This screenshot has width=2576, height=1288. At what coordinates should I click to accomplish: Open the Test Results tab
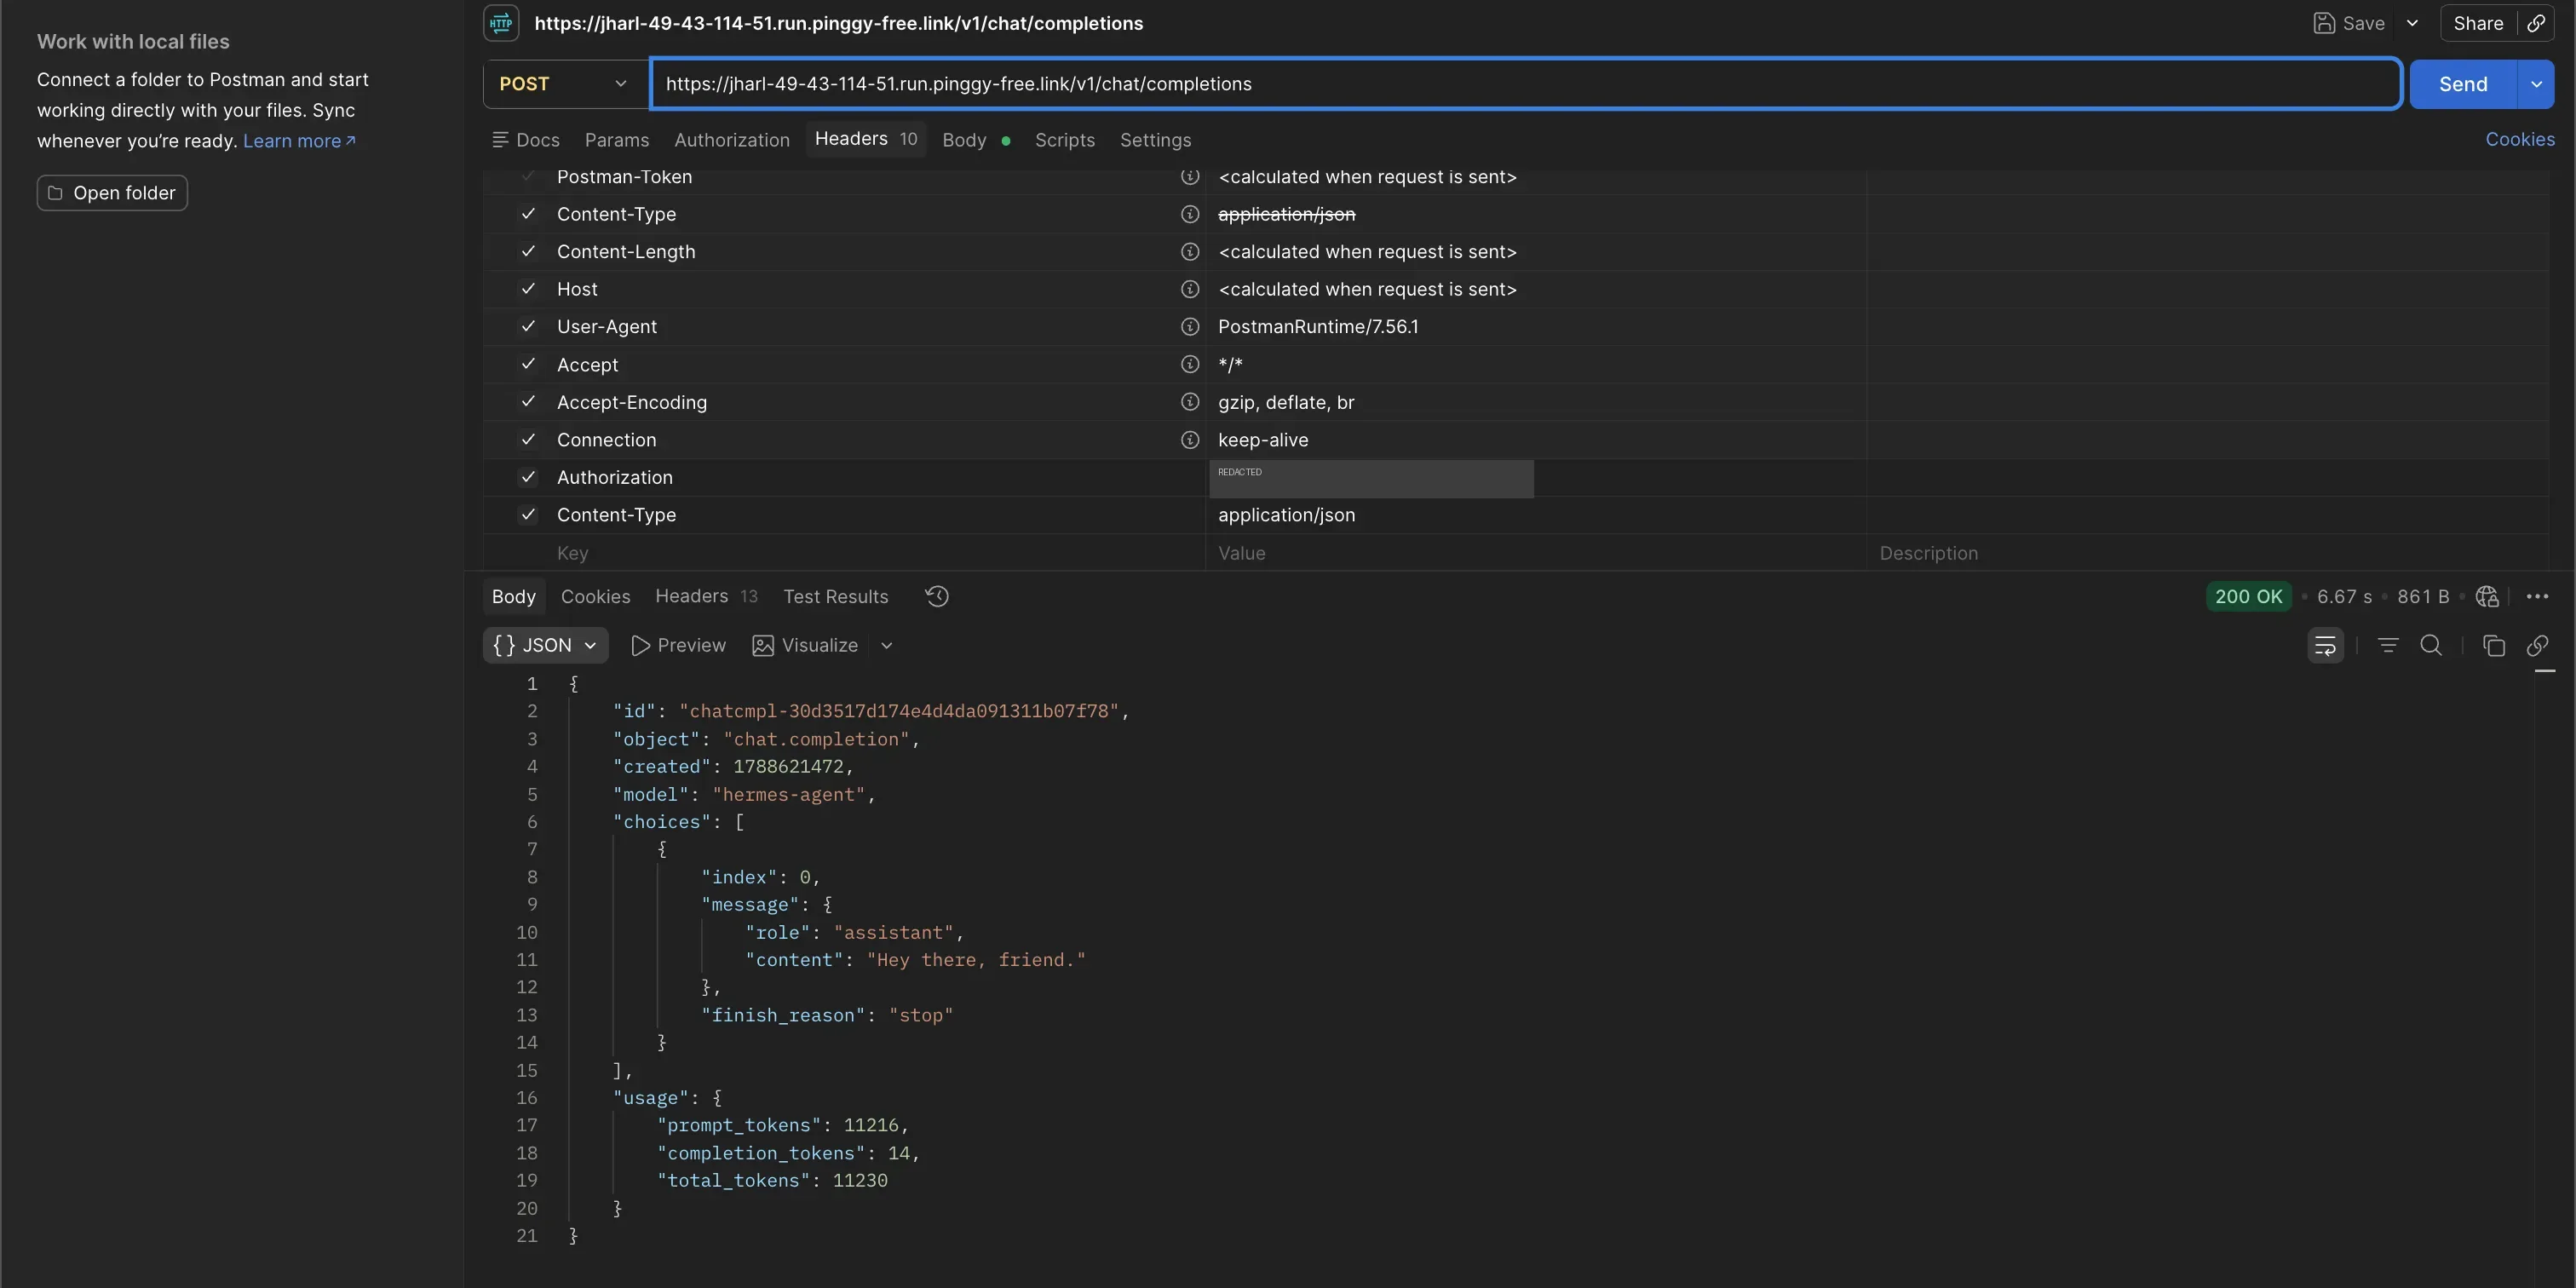[x=836, y=597]
